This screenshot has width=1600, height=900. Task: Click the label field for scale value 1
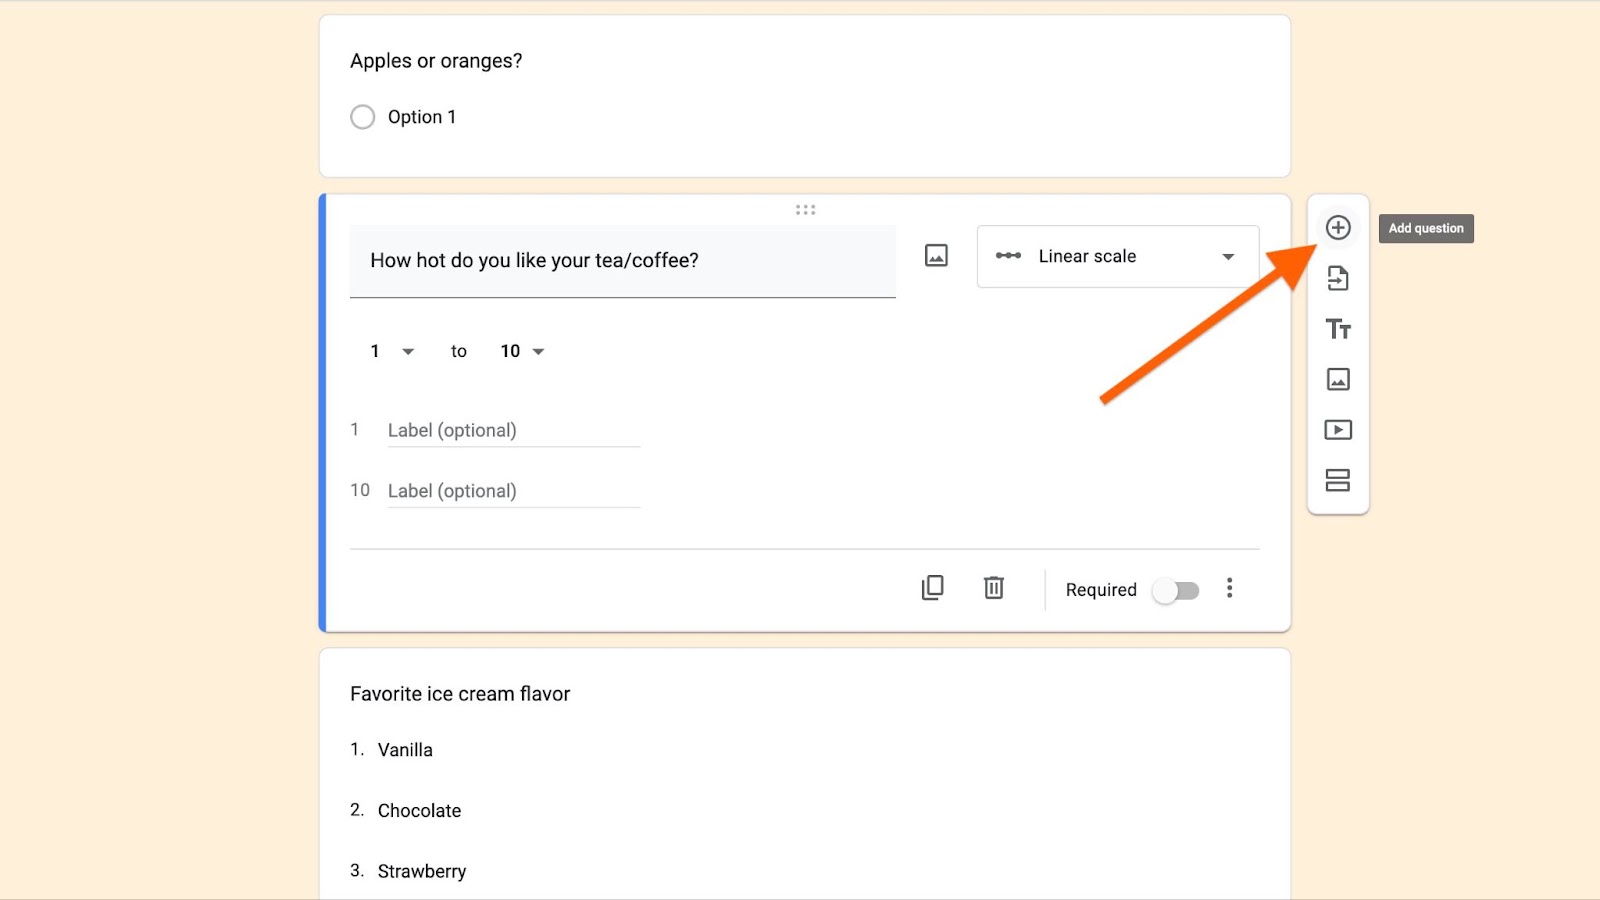coord(513,431)
